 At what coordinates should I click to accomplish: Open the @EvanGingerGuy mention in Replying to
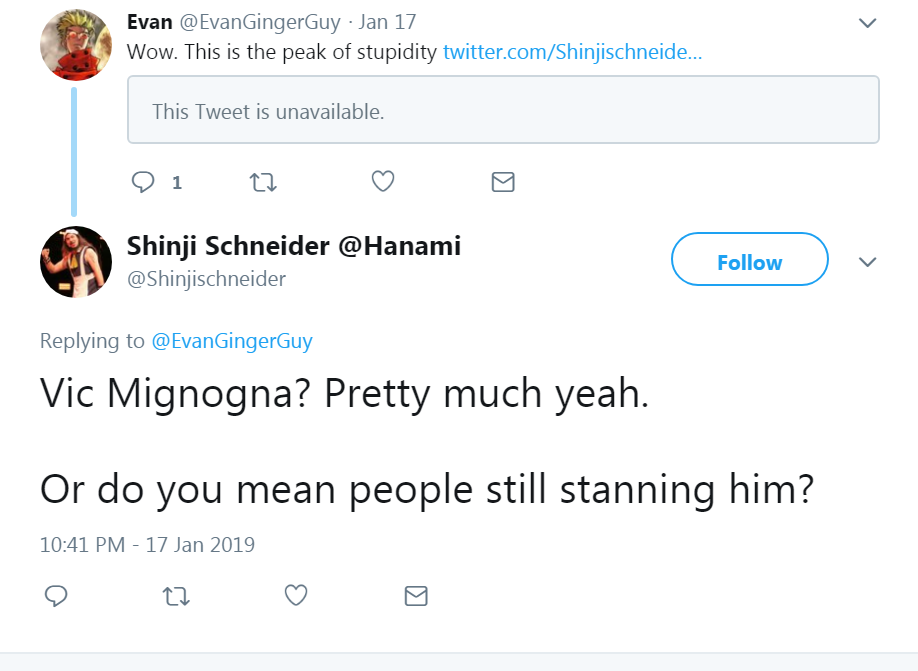click(x=232, y=341)
